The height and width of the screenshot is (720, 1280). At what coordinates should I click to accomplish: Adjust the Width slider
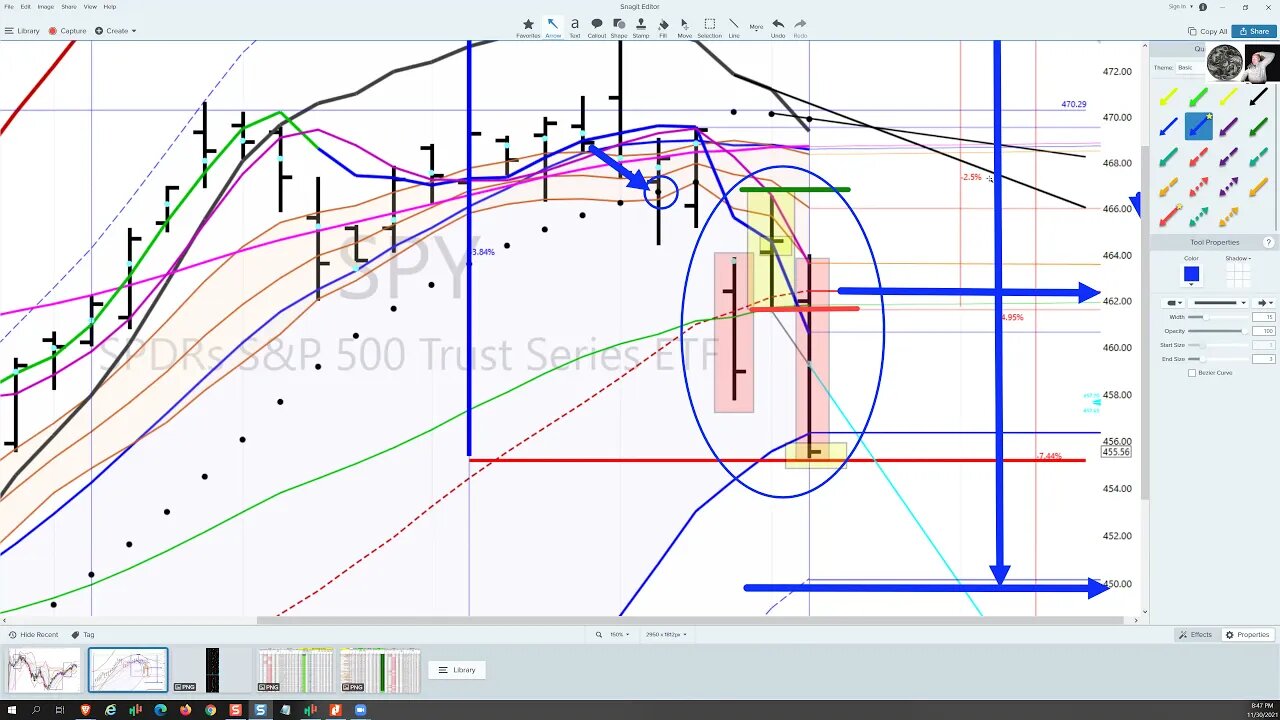pyautogui.click(x=1217, y=317)
